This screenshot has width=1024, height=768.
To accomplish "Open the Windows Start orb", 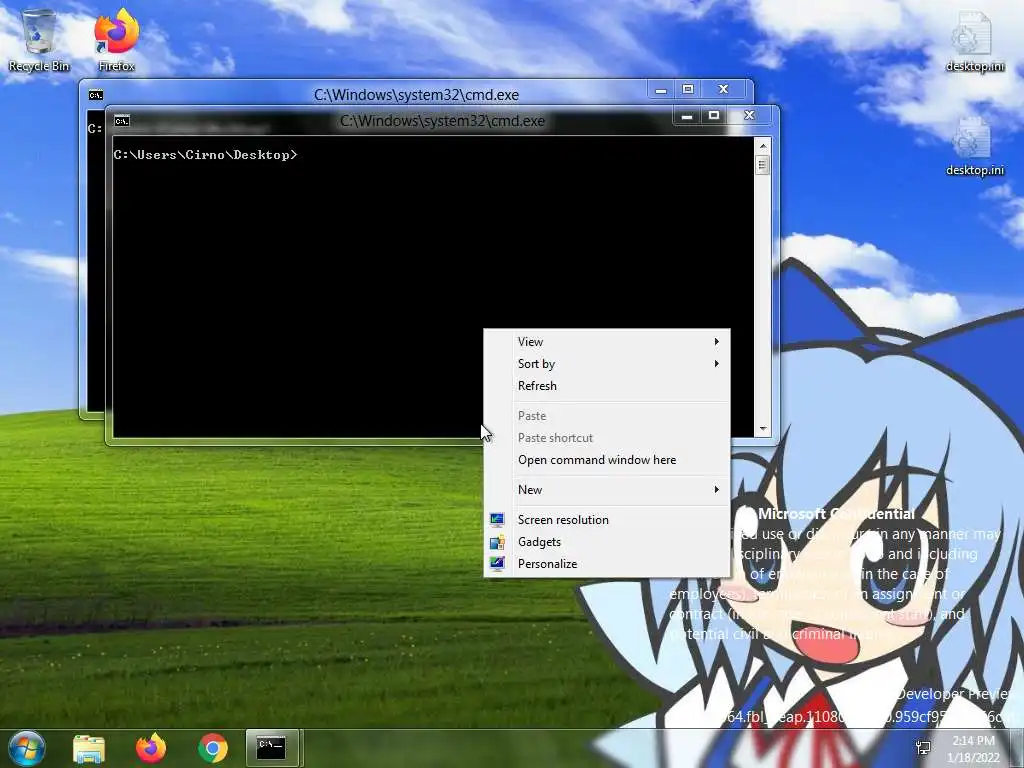I will coord(27,748).
